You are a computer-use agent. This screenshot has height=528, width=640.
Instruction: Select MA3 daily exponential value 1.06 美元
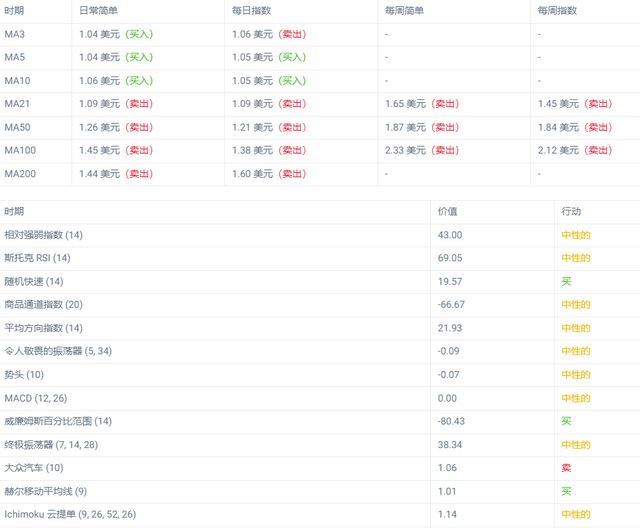tap(253, 34)
